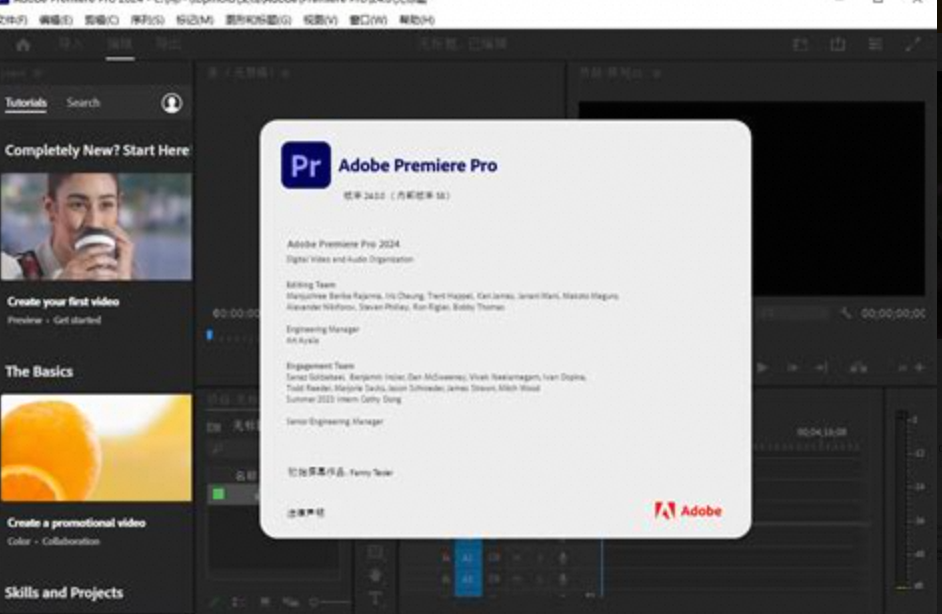Switch Project panel to list view

pyautogui.click(x=238, y=601)
